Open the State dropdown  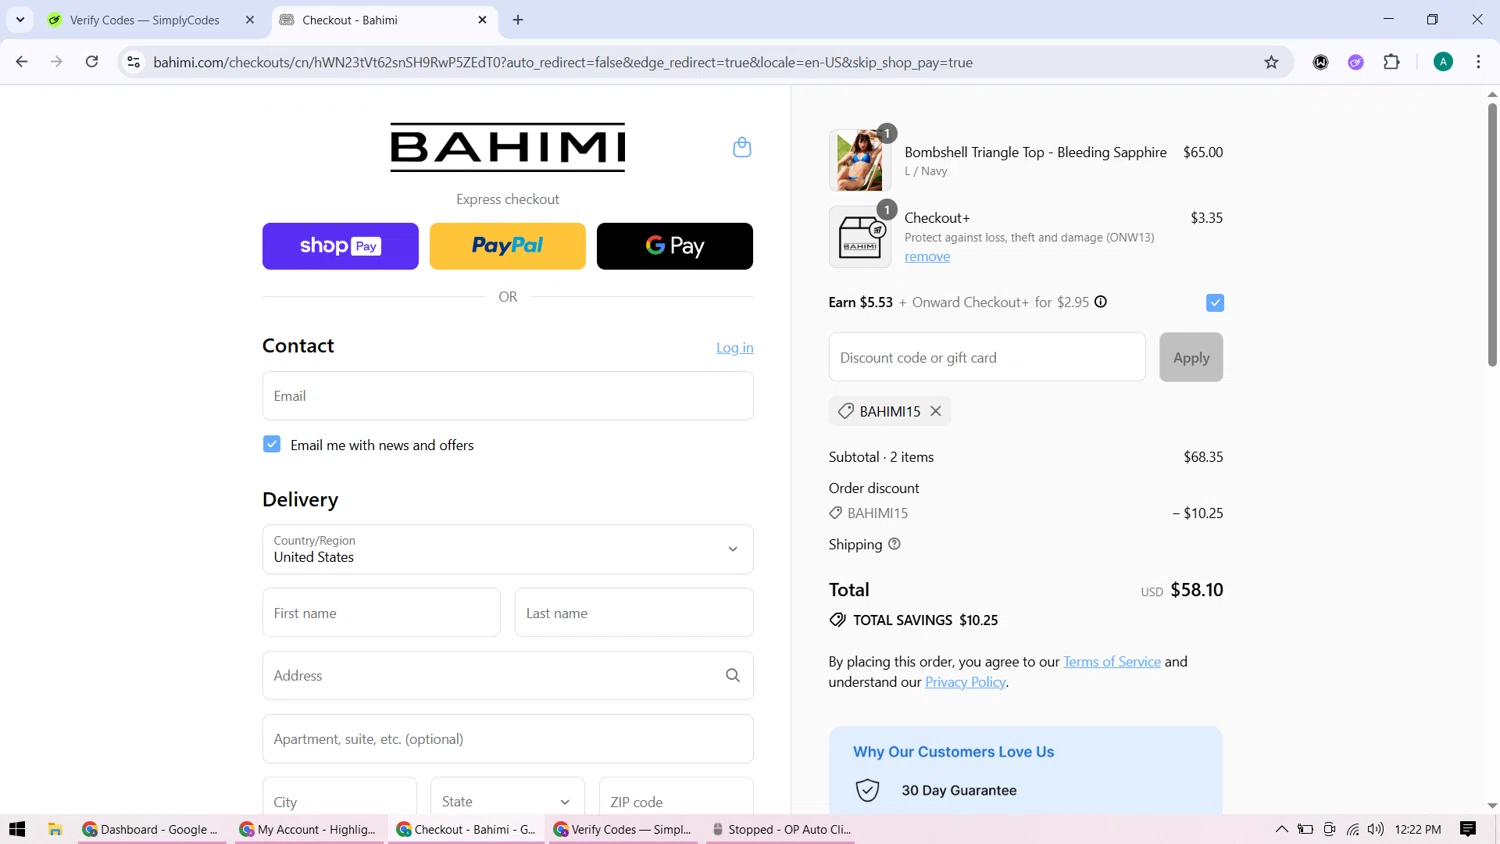coord(507,801)
